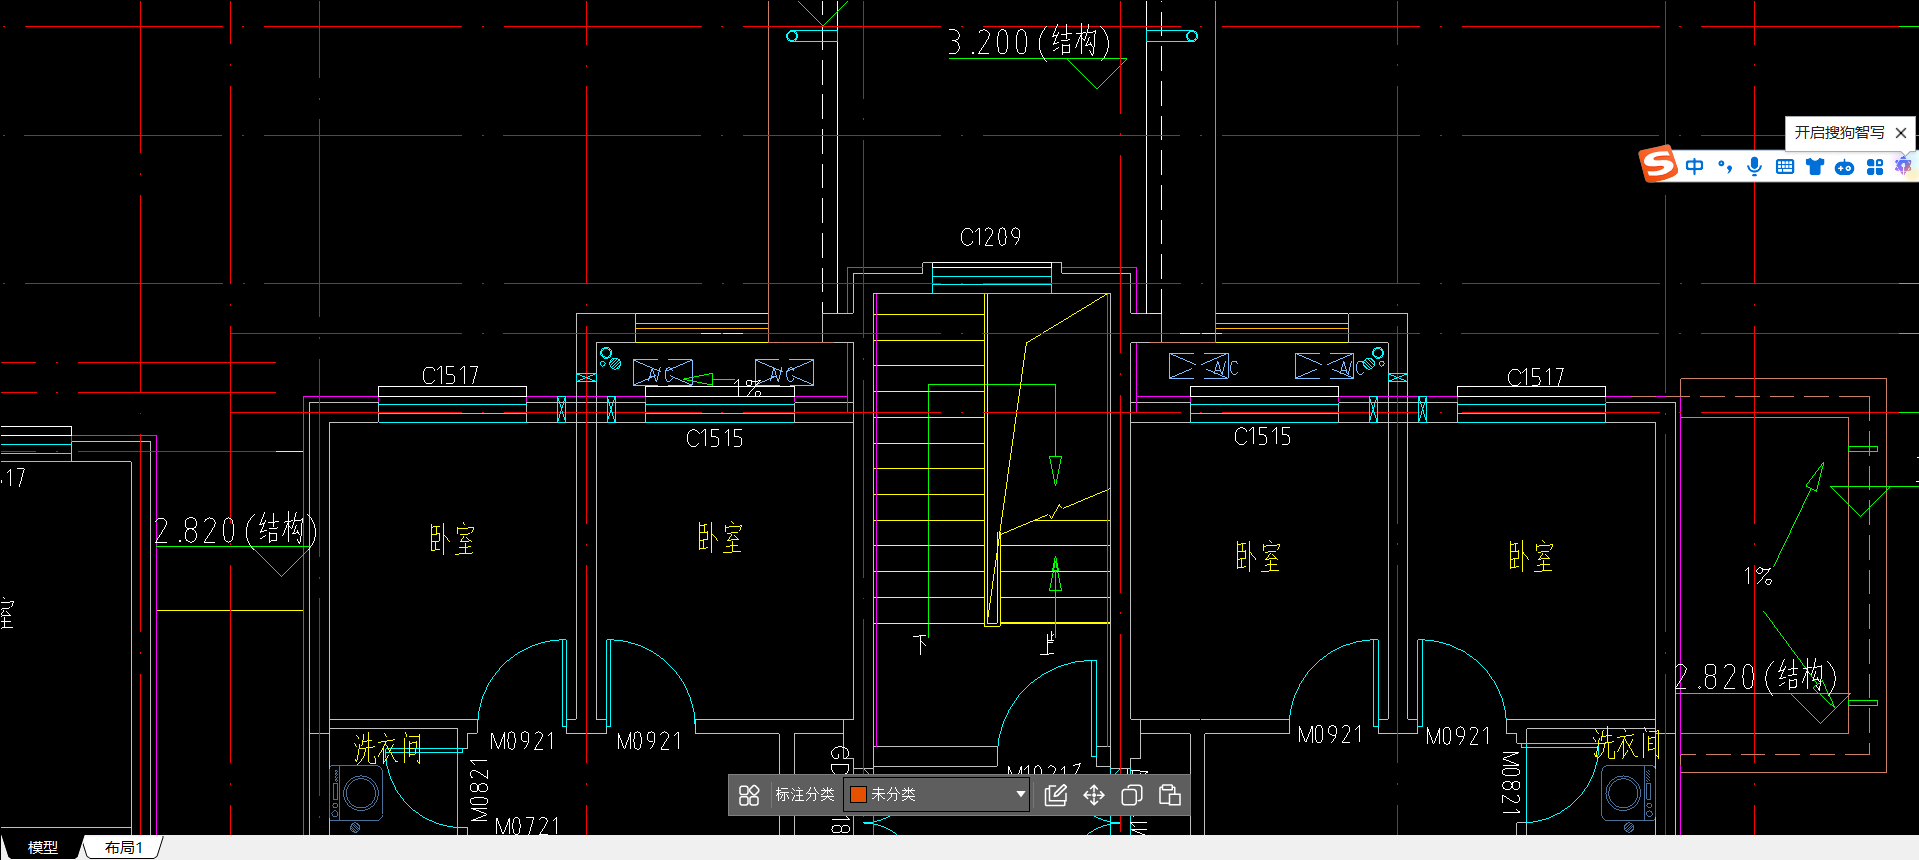Select the stair 上 direction label
This screenshot has width=1919, height=860.
(1047, 644)
